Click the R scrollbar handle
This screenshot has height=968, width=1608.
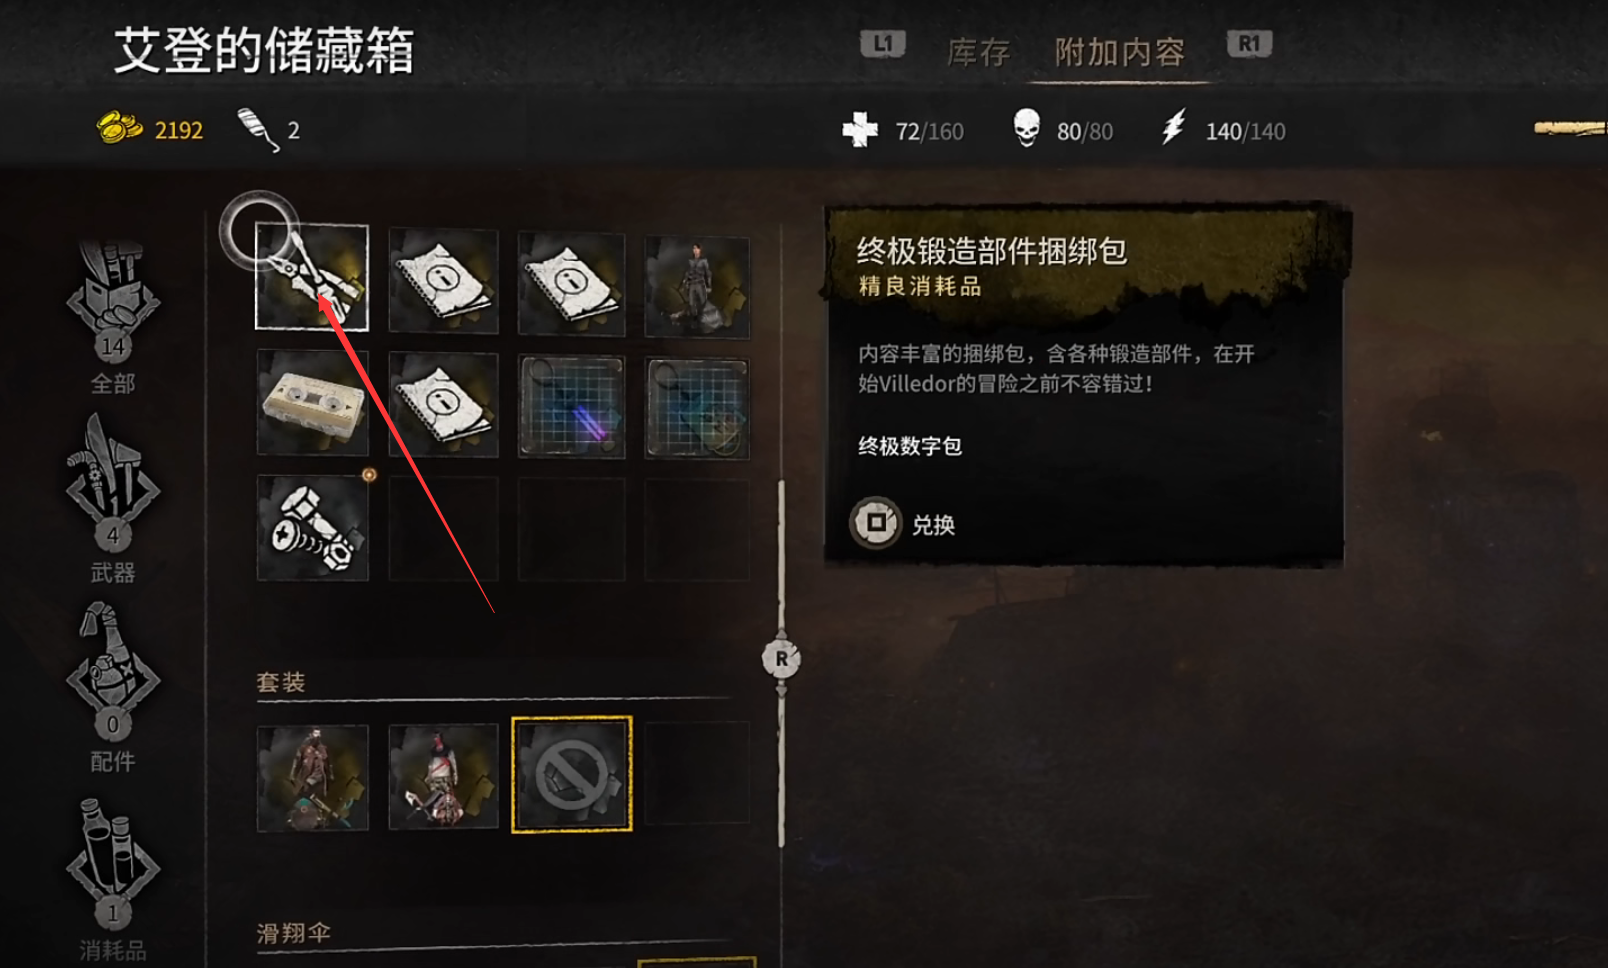(x=781, y=658)
